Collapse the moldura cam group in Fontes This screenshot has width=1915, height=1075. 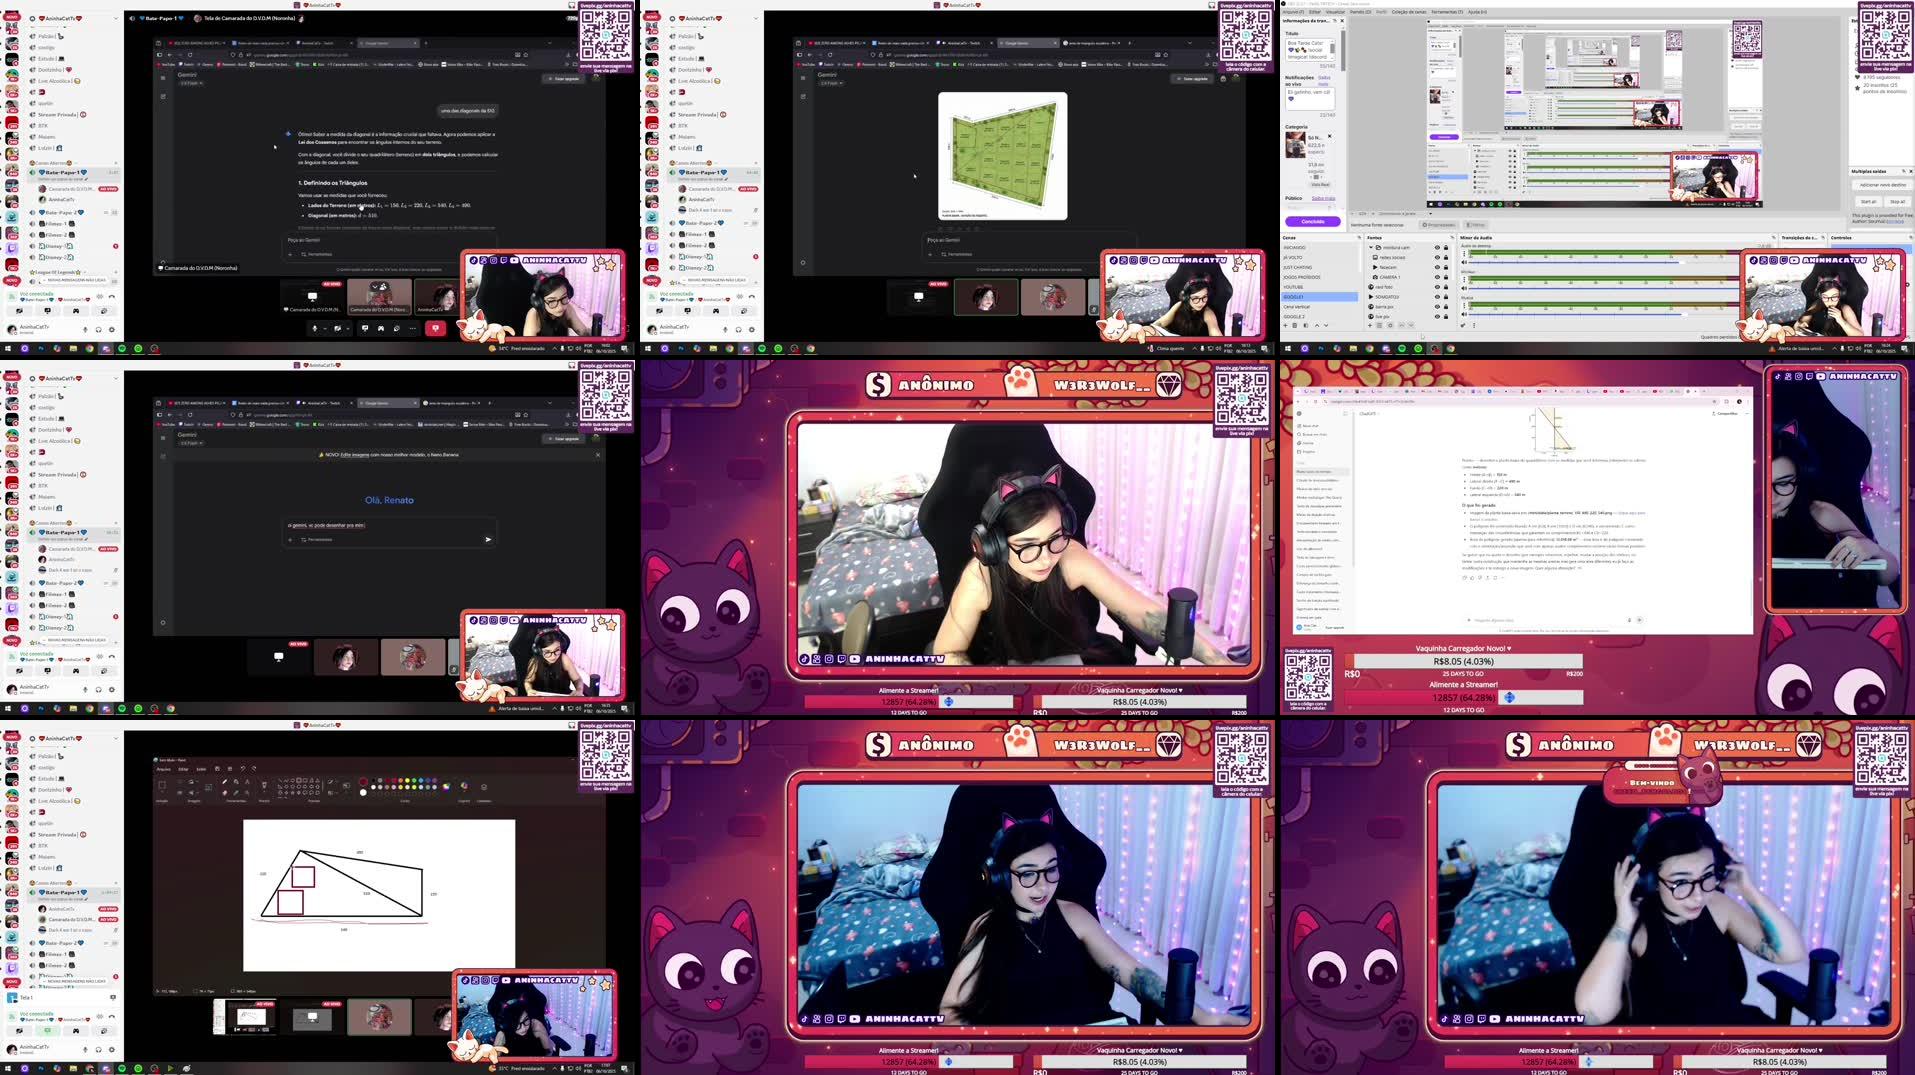point(1370,247)
